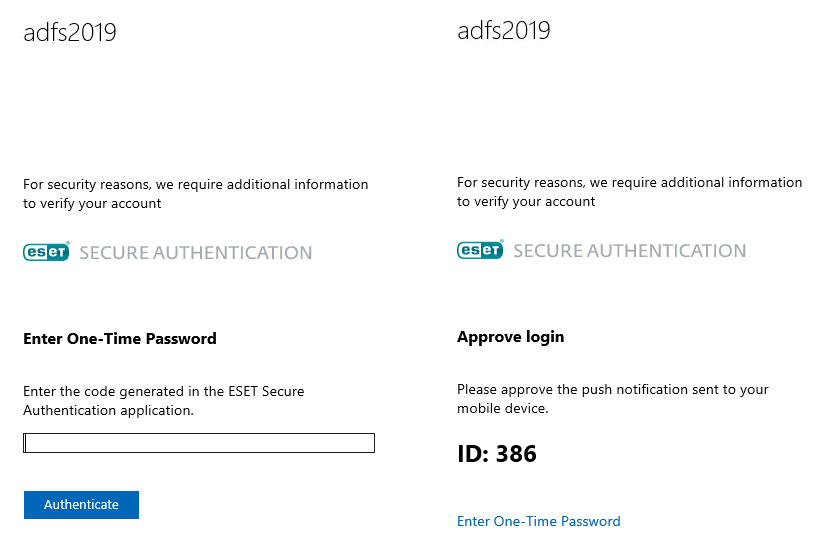Open the Enter One-Time Password link

tap(538, 521)
